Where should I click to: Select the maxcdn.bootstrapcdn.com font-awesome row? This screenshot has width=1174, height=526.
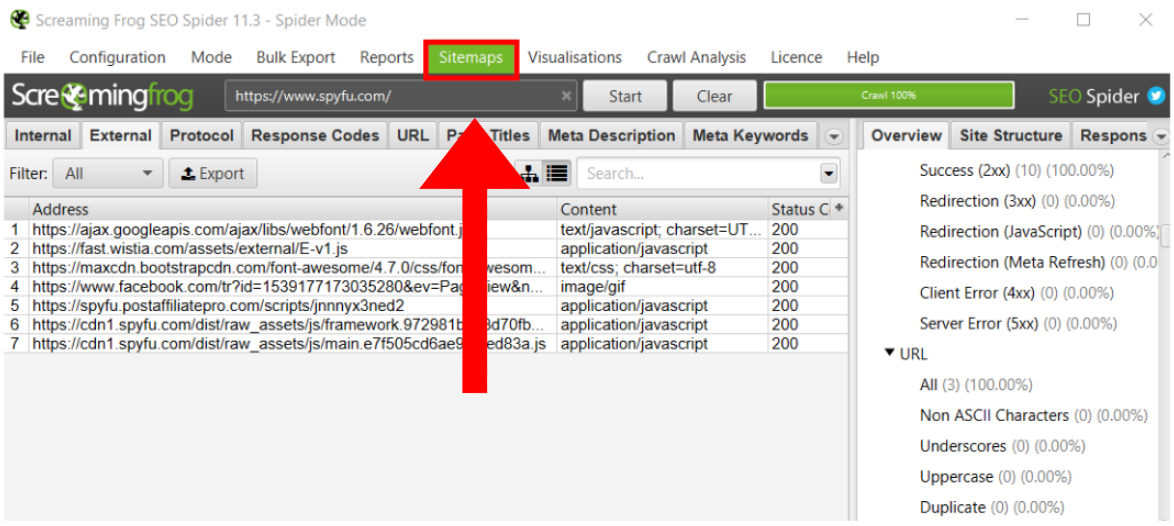[x=426, y=268]
